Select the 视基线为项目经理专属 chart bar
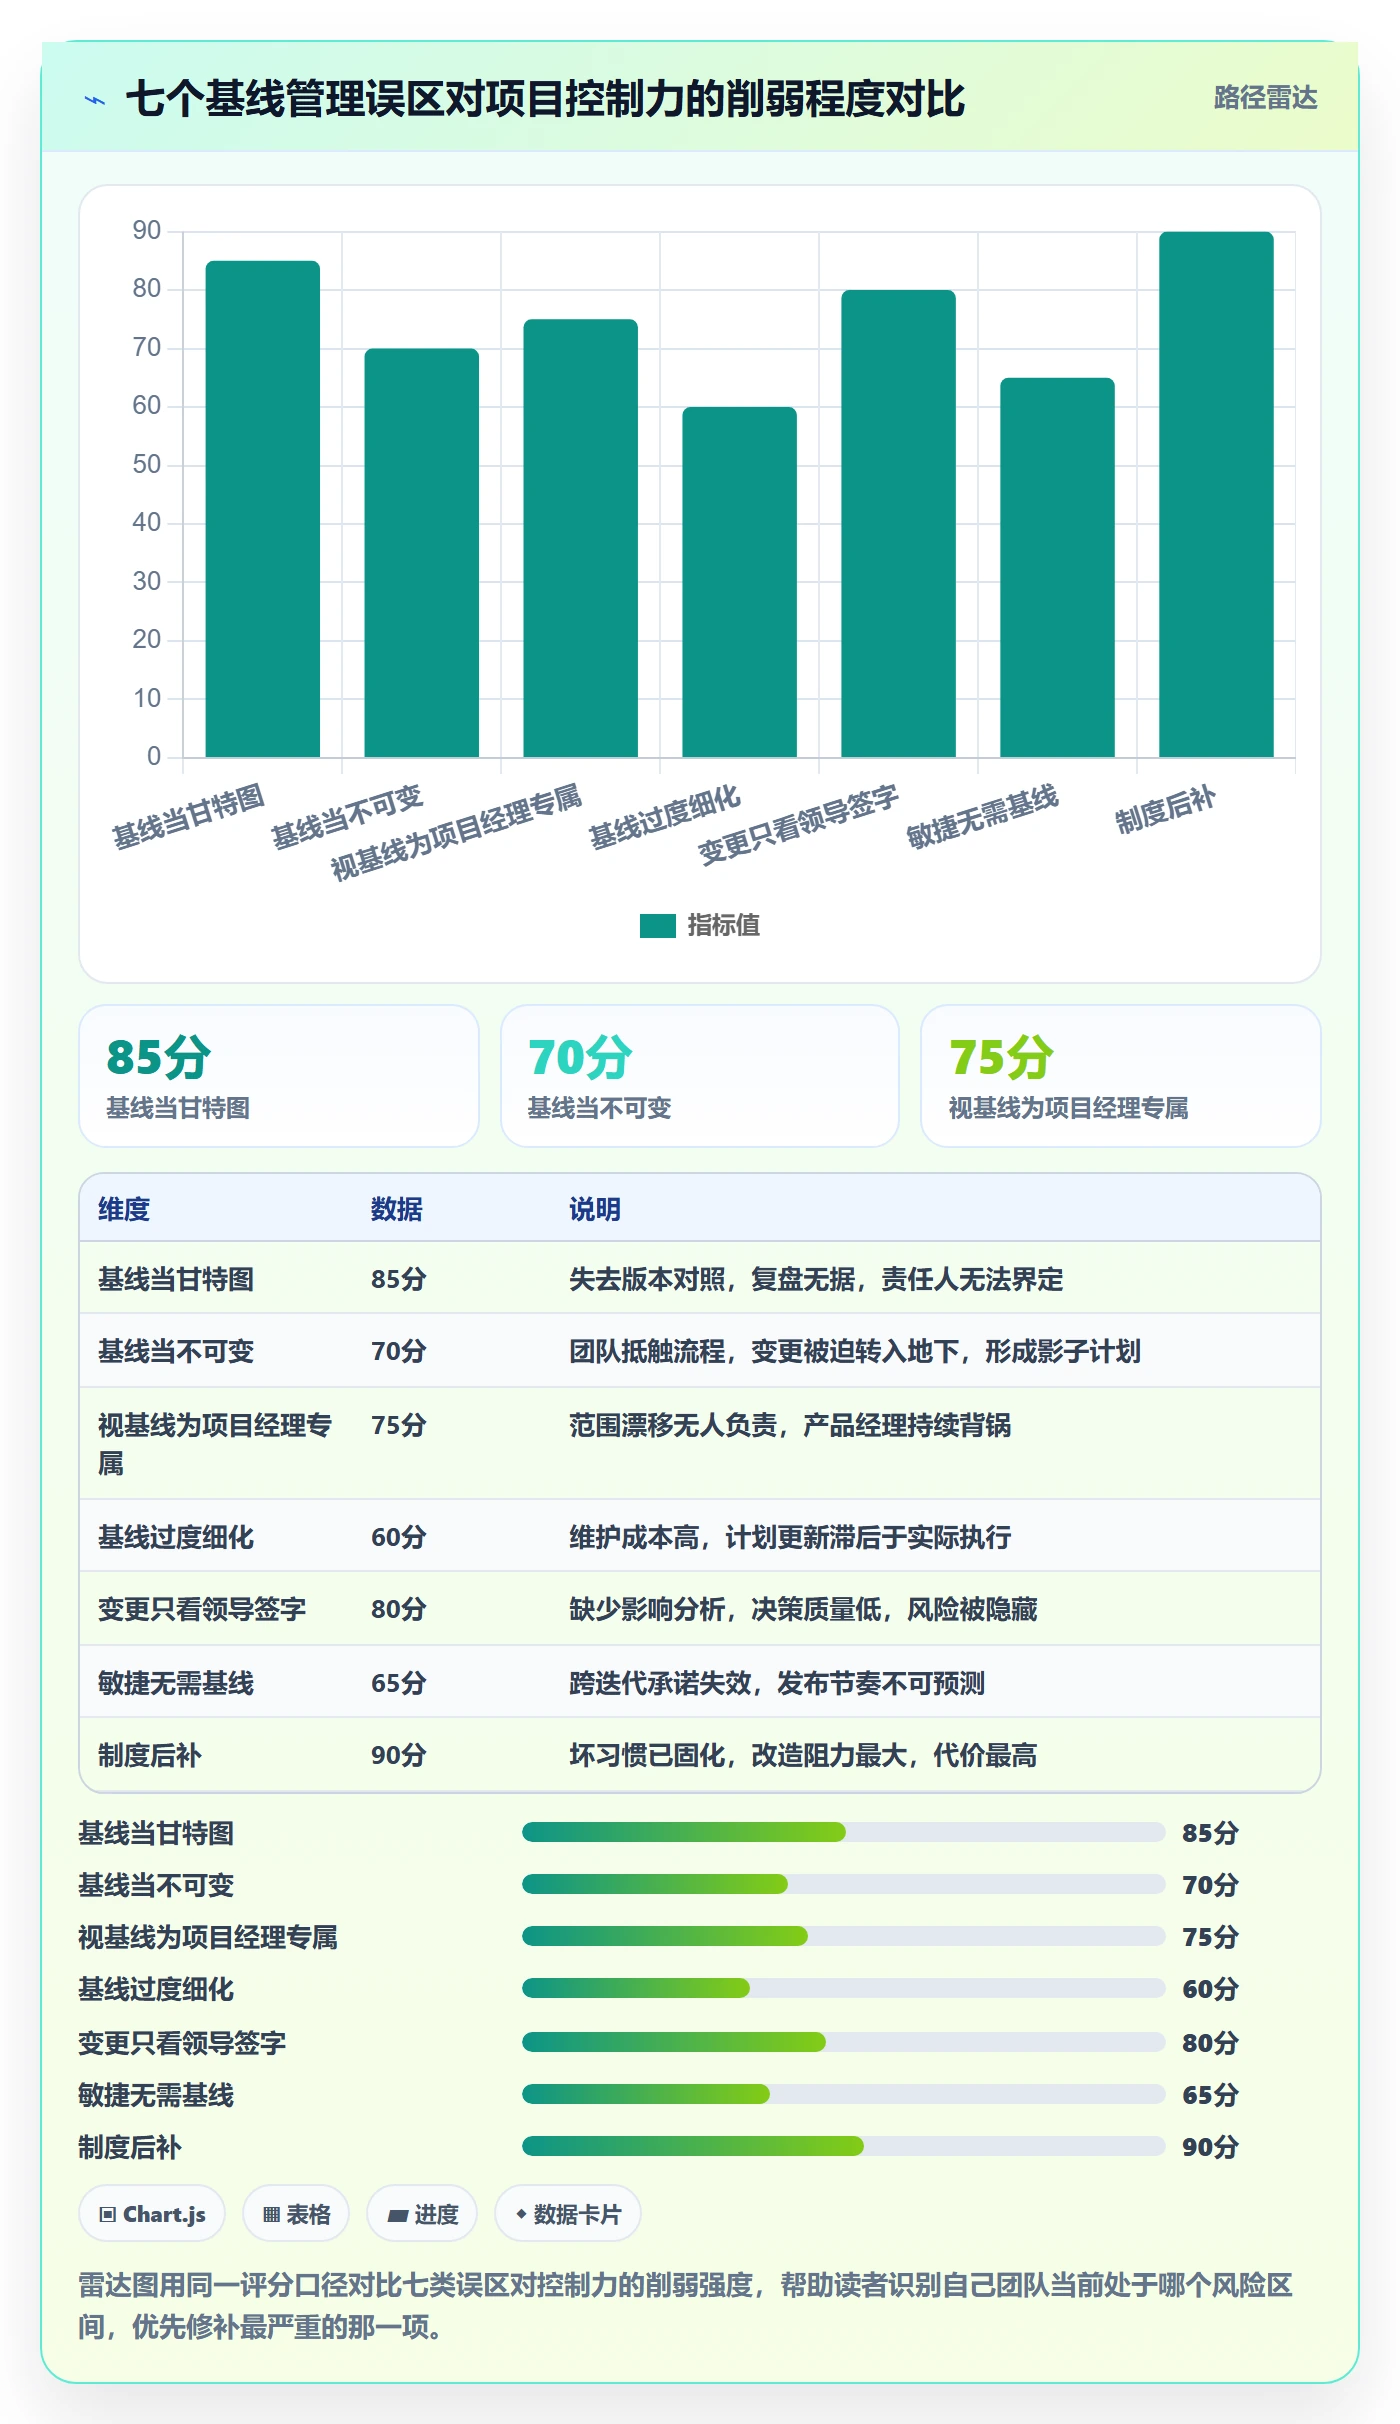 point(580,538)
